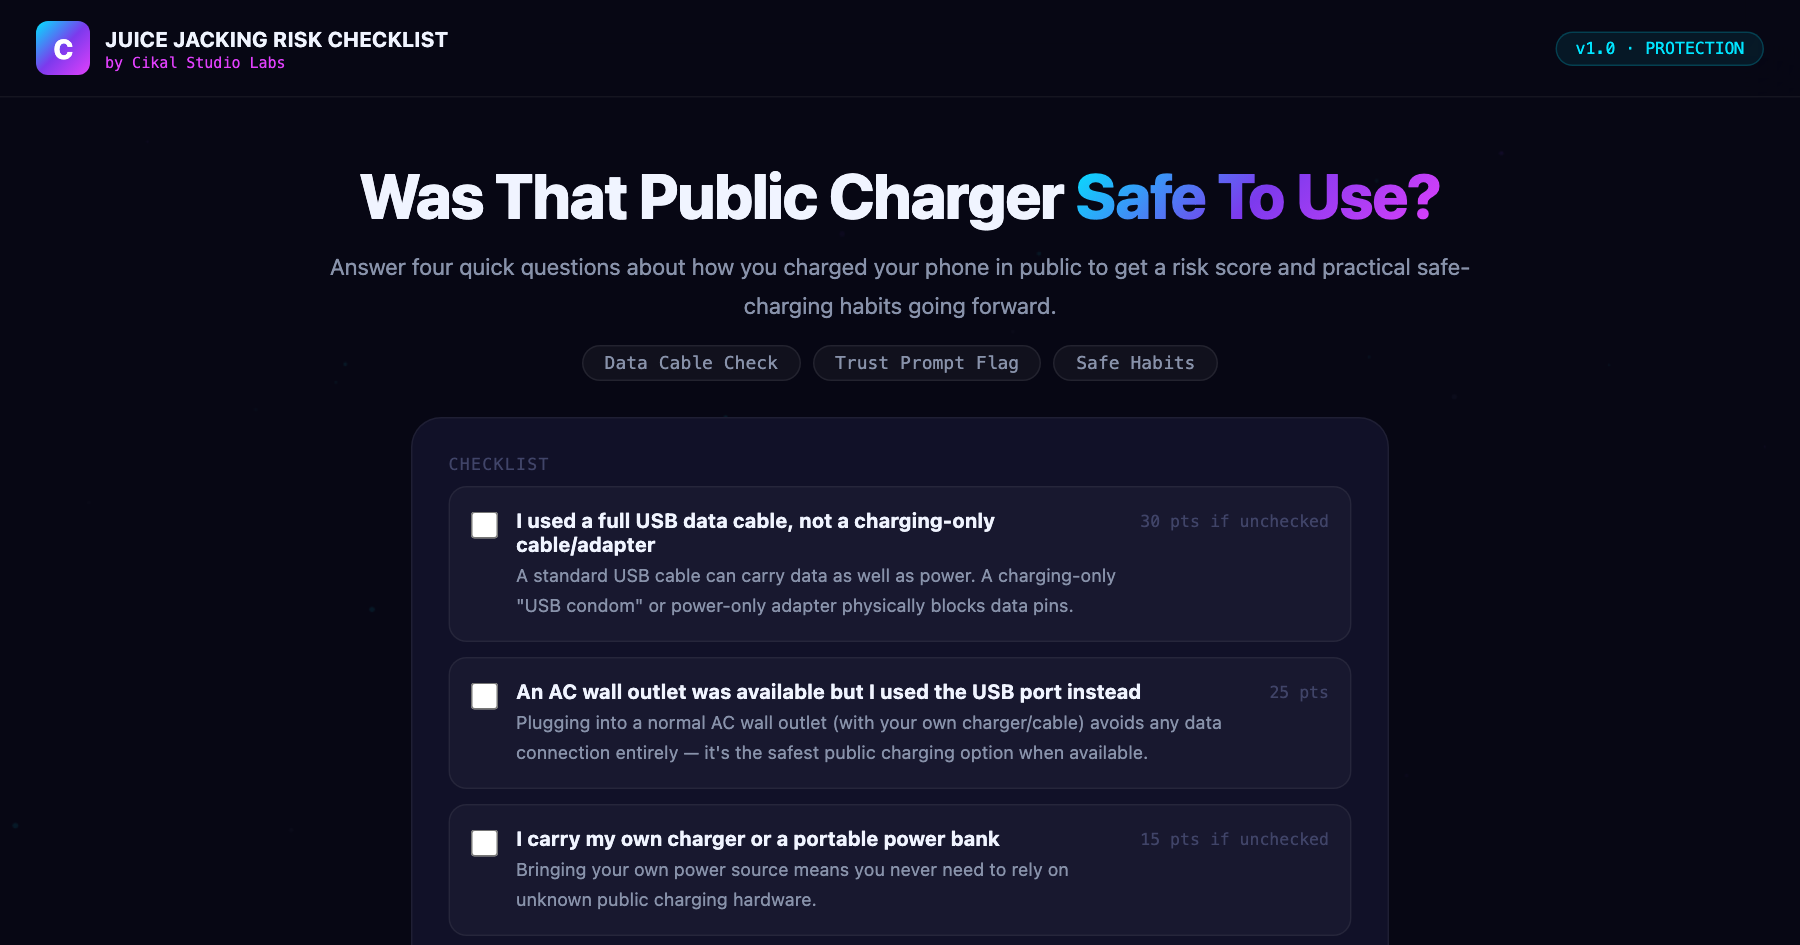Screen dimensions: 1800x945
Task: Click the 'I used a full USB data cable' title
Action: coord(755,533)
